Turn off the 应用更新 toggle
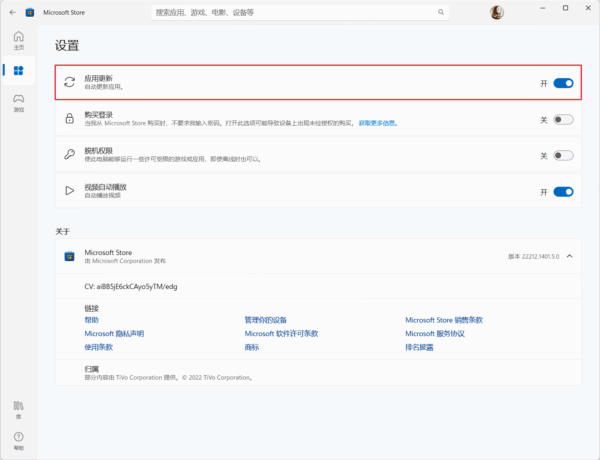The height and width of the screenshot is (460, 600). coord(563,83)
